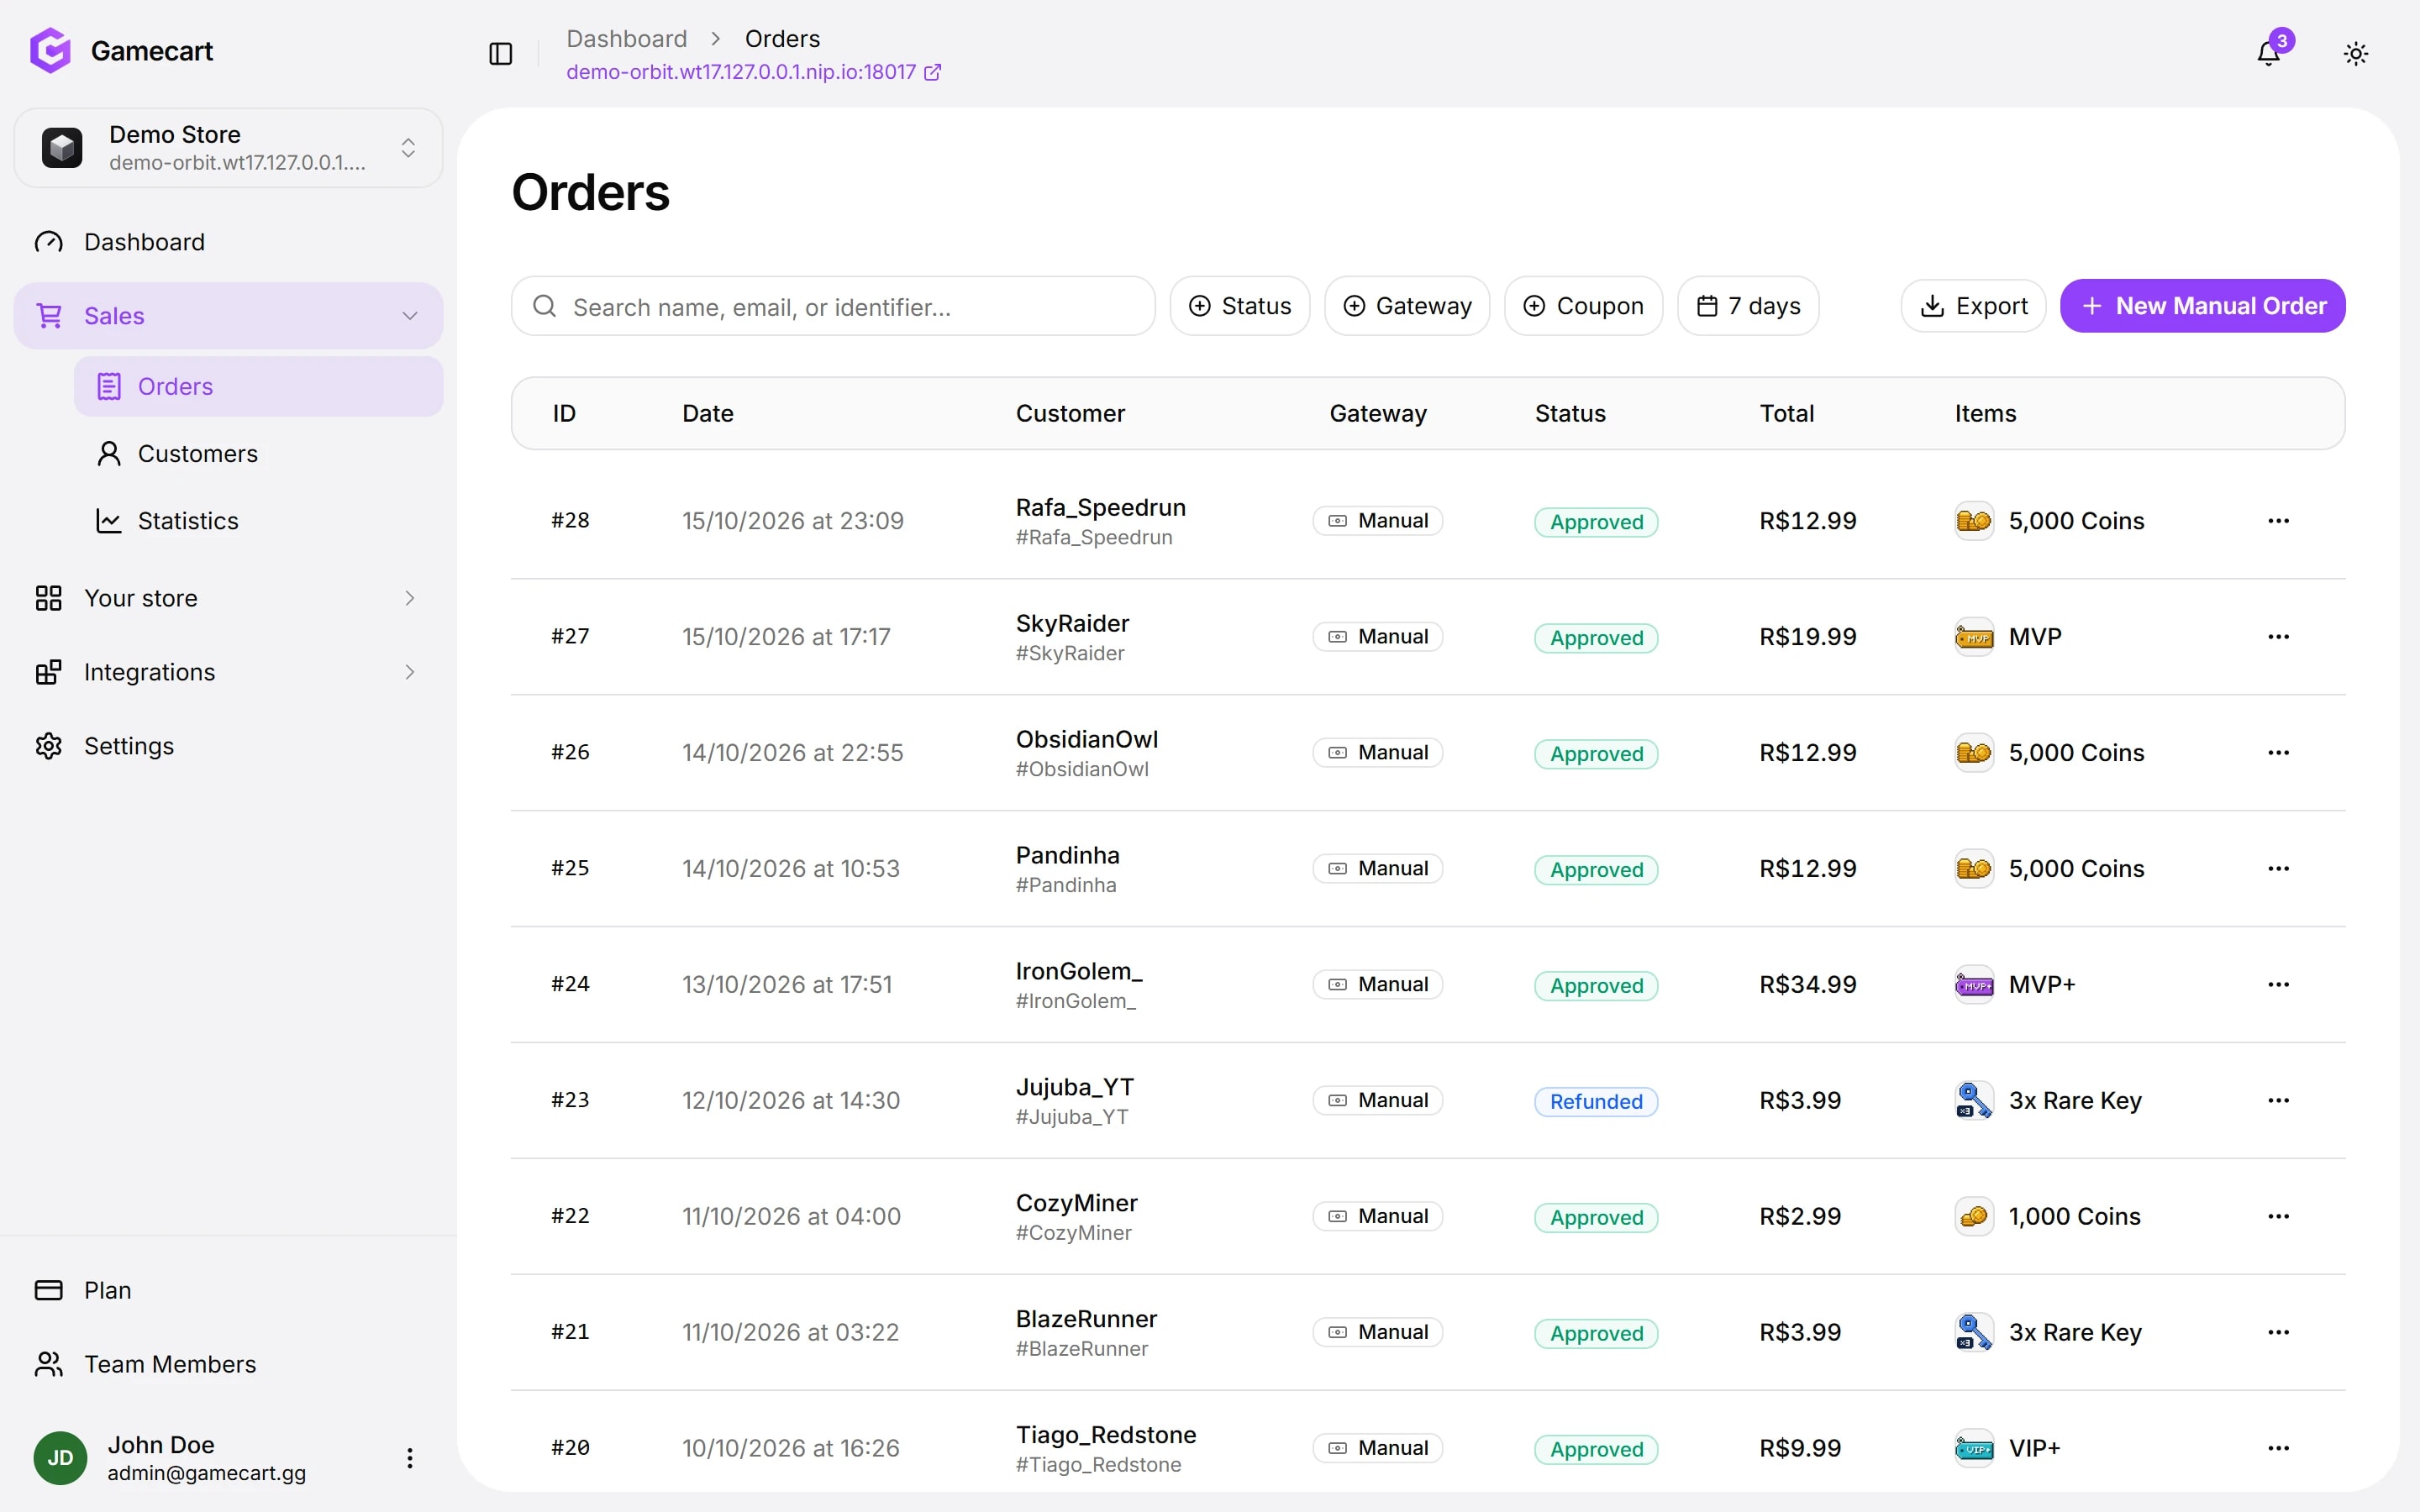Viewport: 2420px width, 1512px height.
Task: Click the Refunded status badge of order #23
Action: 1596,1102
